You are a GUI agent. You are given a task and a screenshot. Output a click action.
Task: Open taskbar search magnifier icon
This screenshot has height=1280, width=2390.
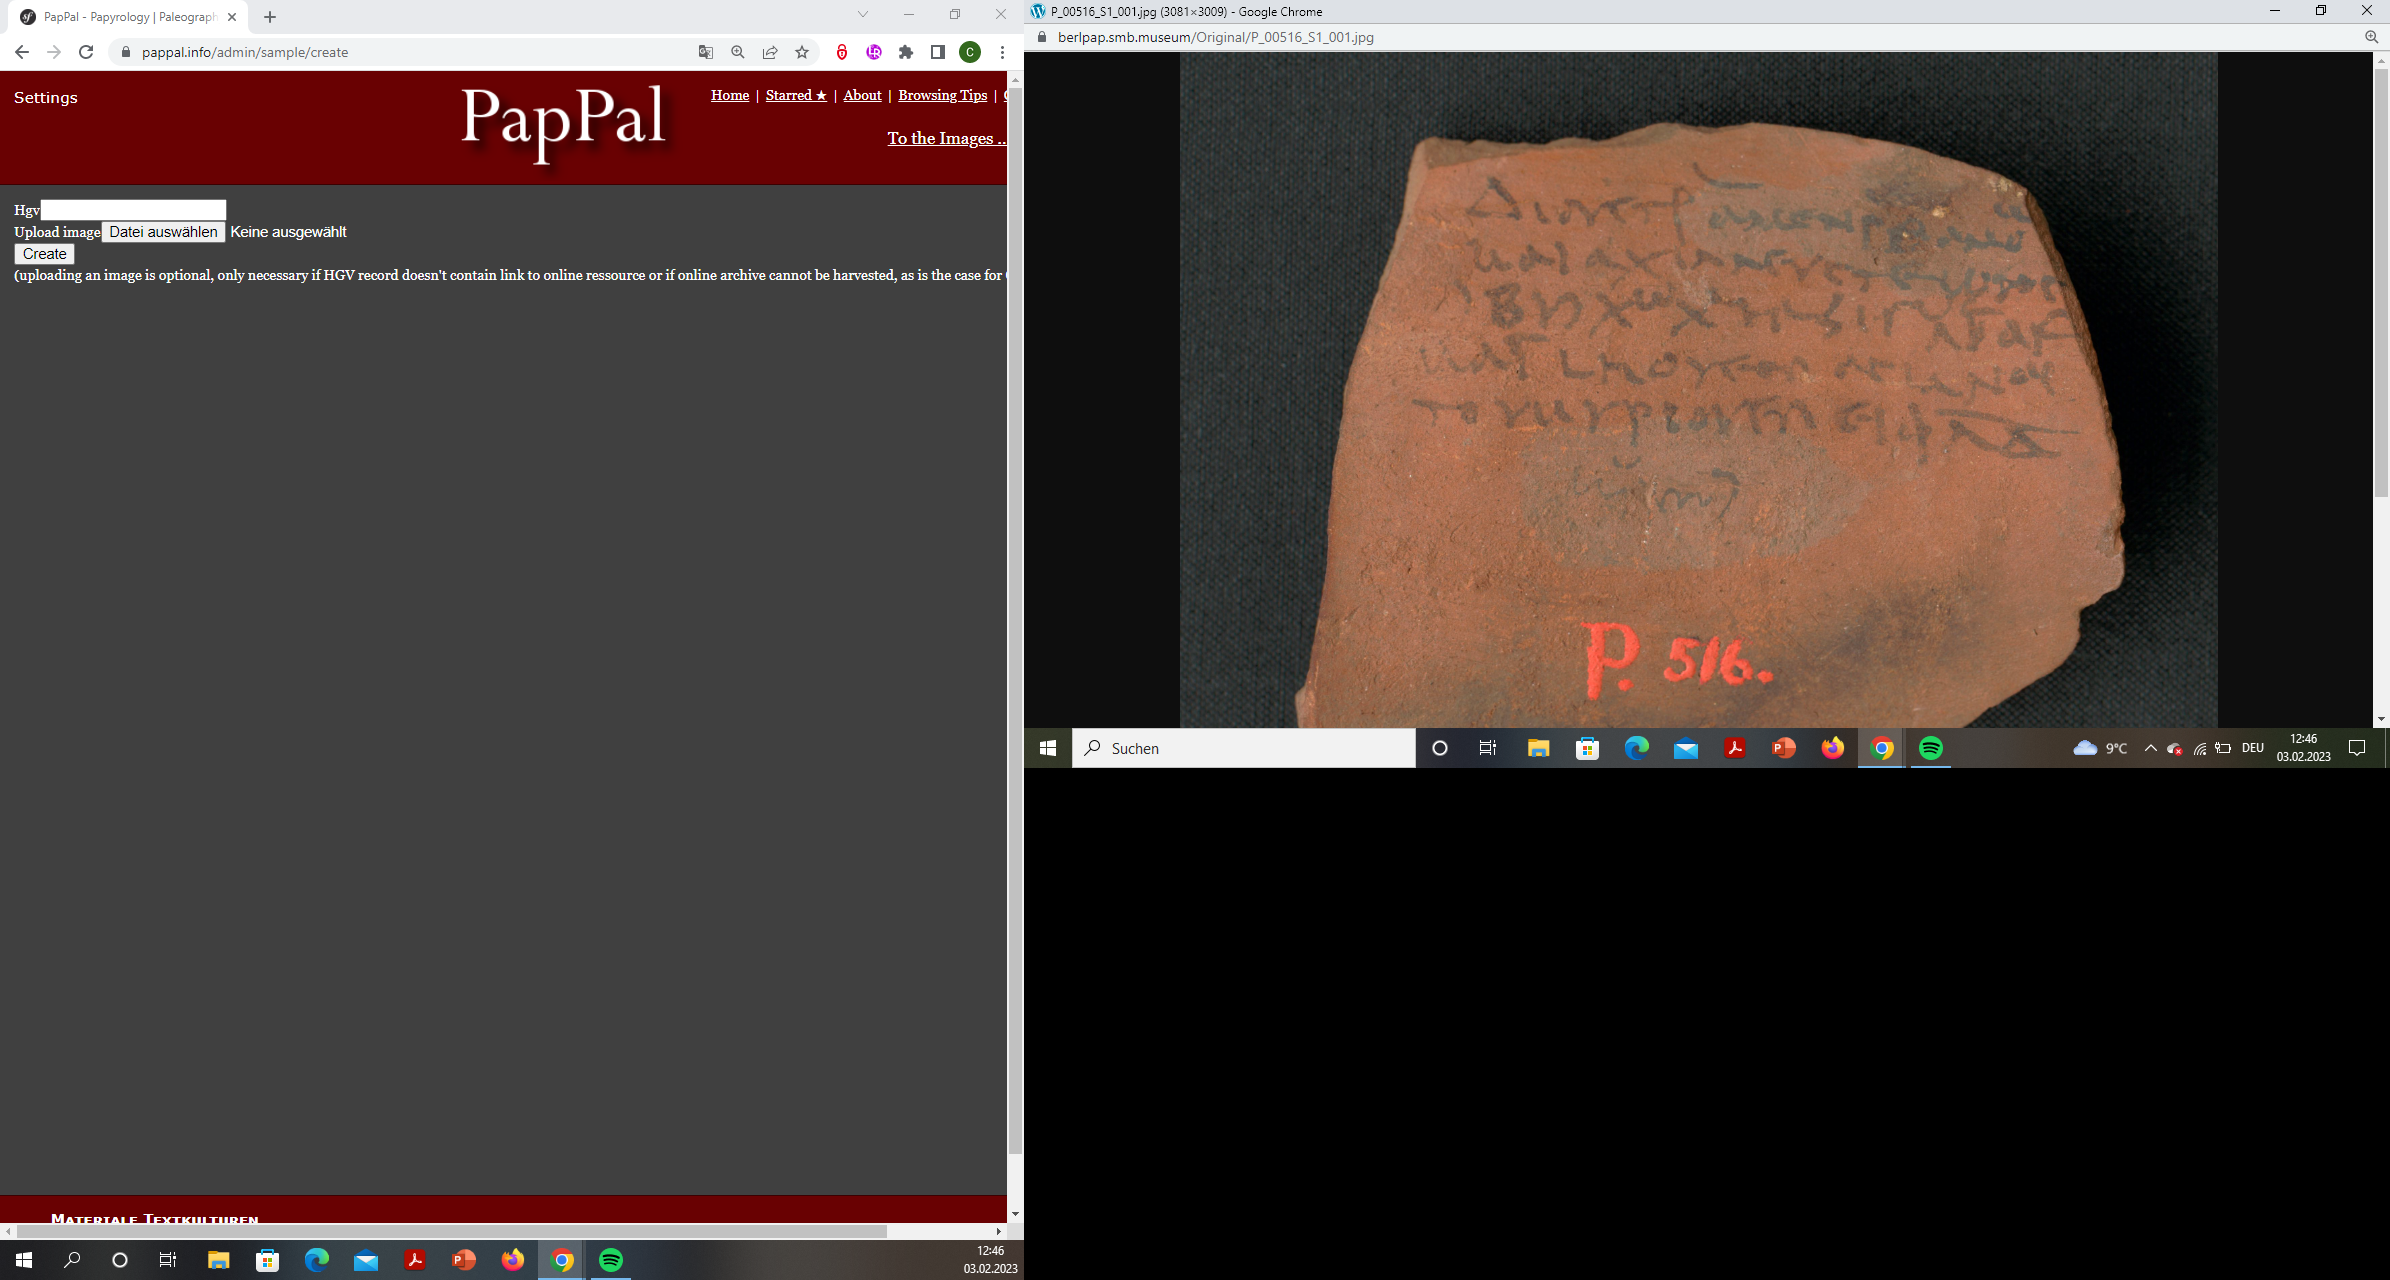pyautogui.click(x=72, y=1260)
